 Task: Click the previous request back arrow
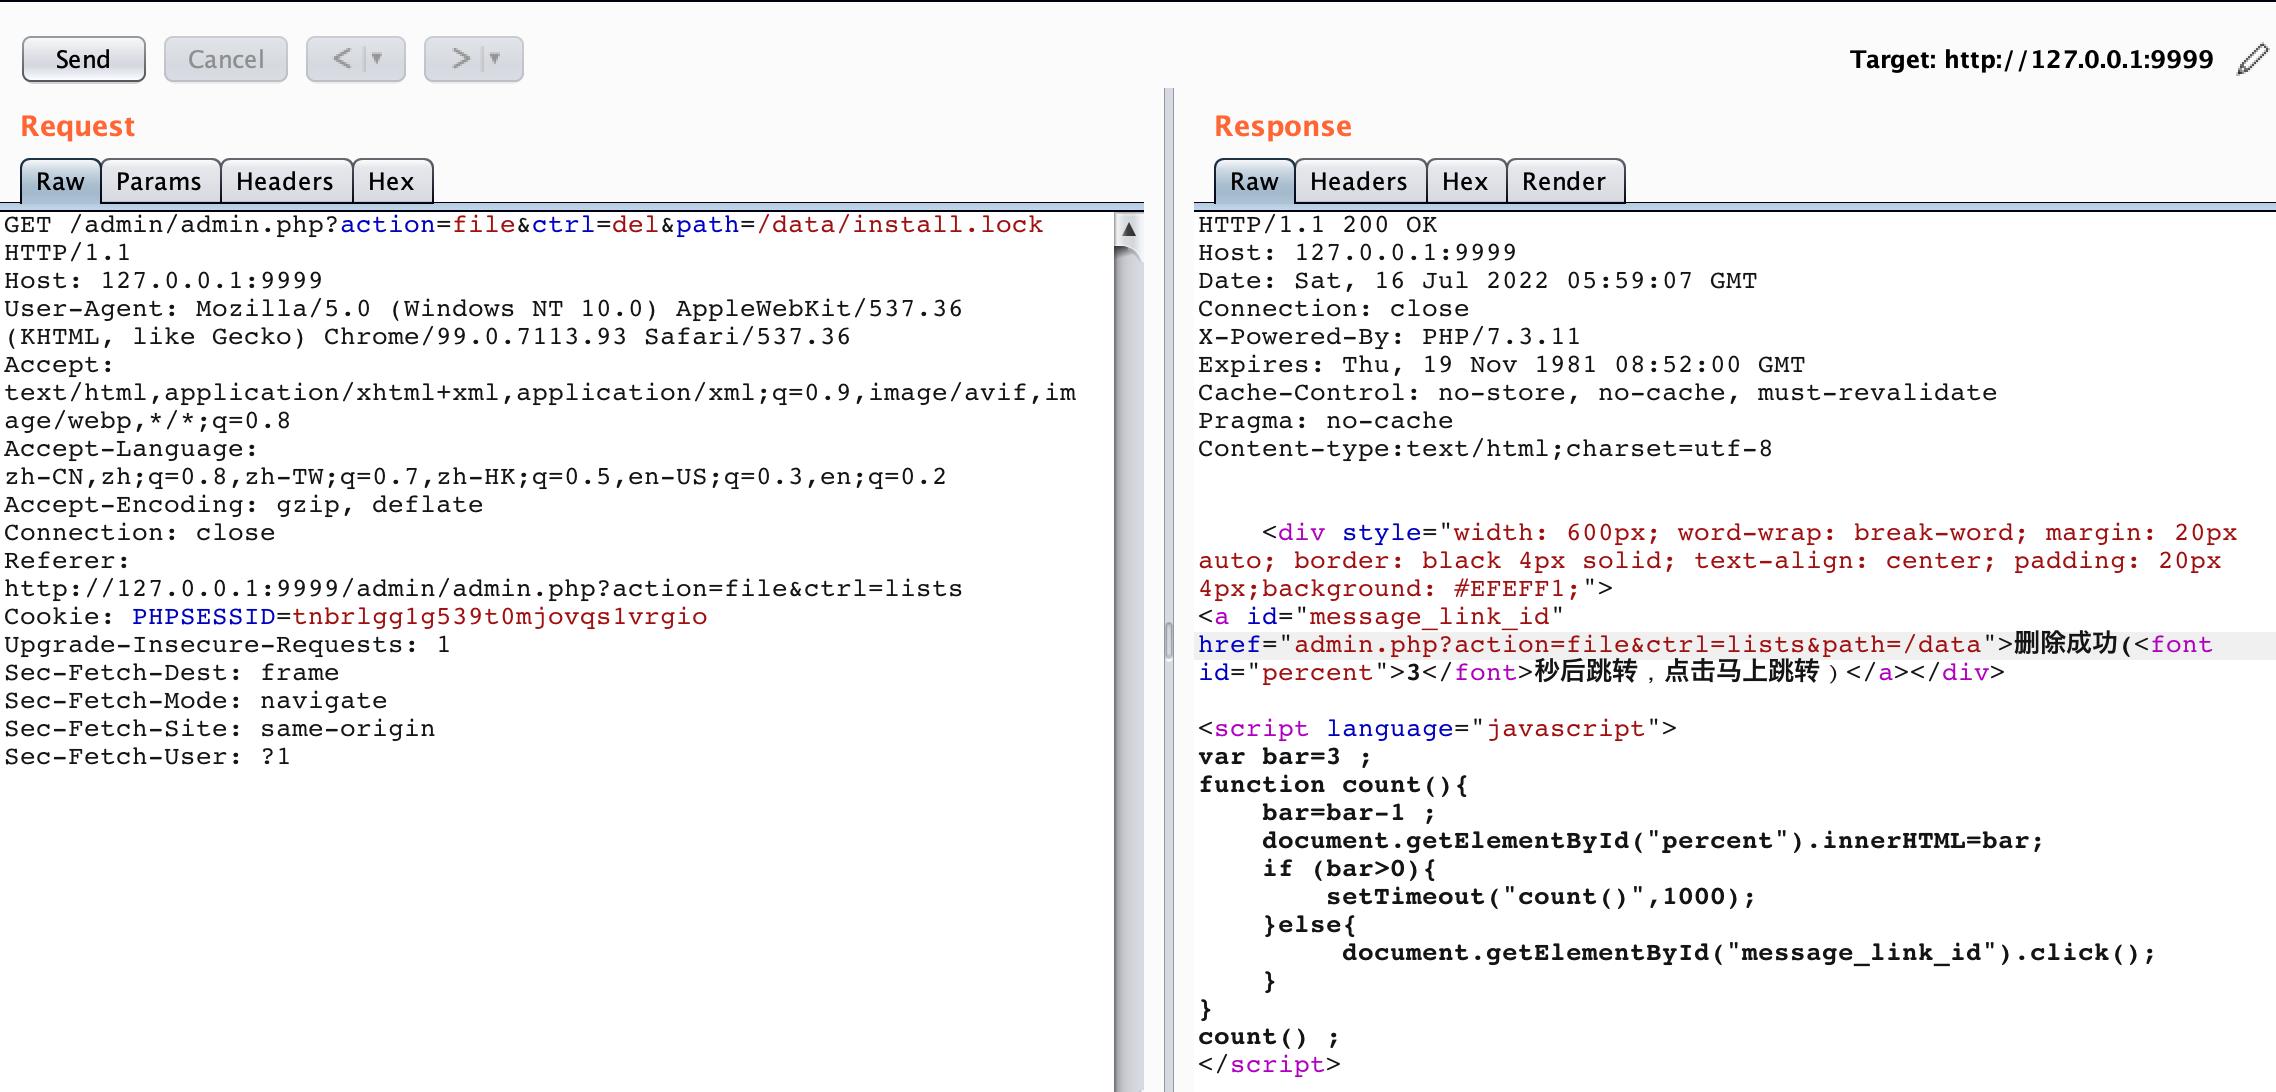click(x=342, y=59)
